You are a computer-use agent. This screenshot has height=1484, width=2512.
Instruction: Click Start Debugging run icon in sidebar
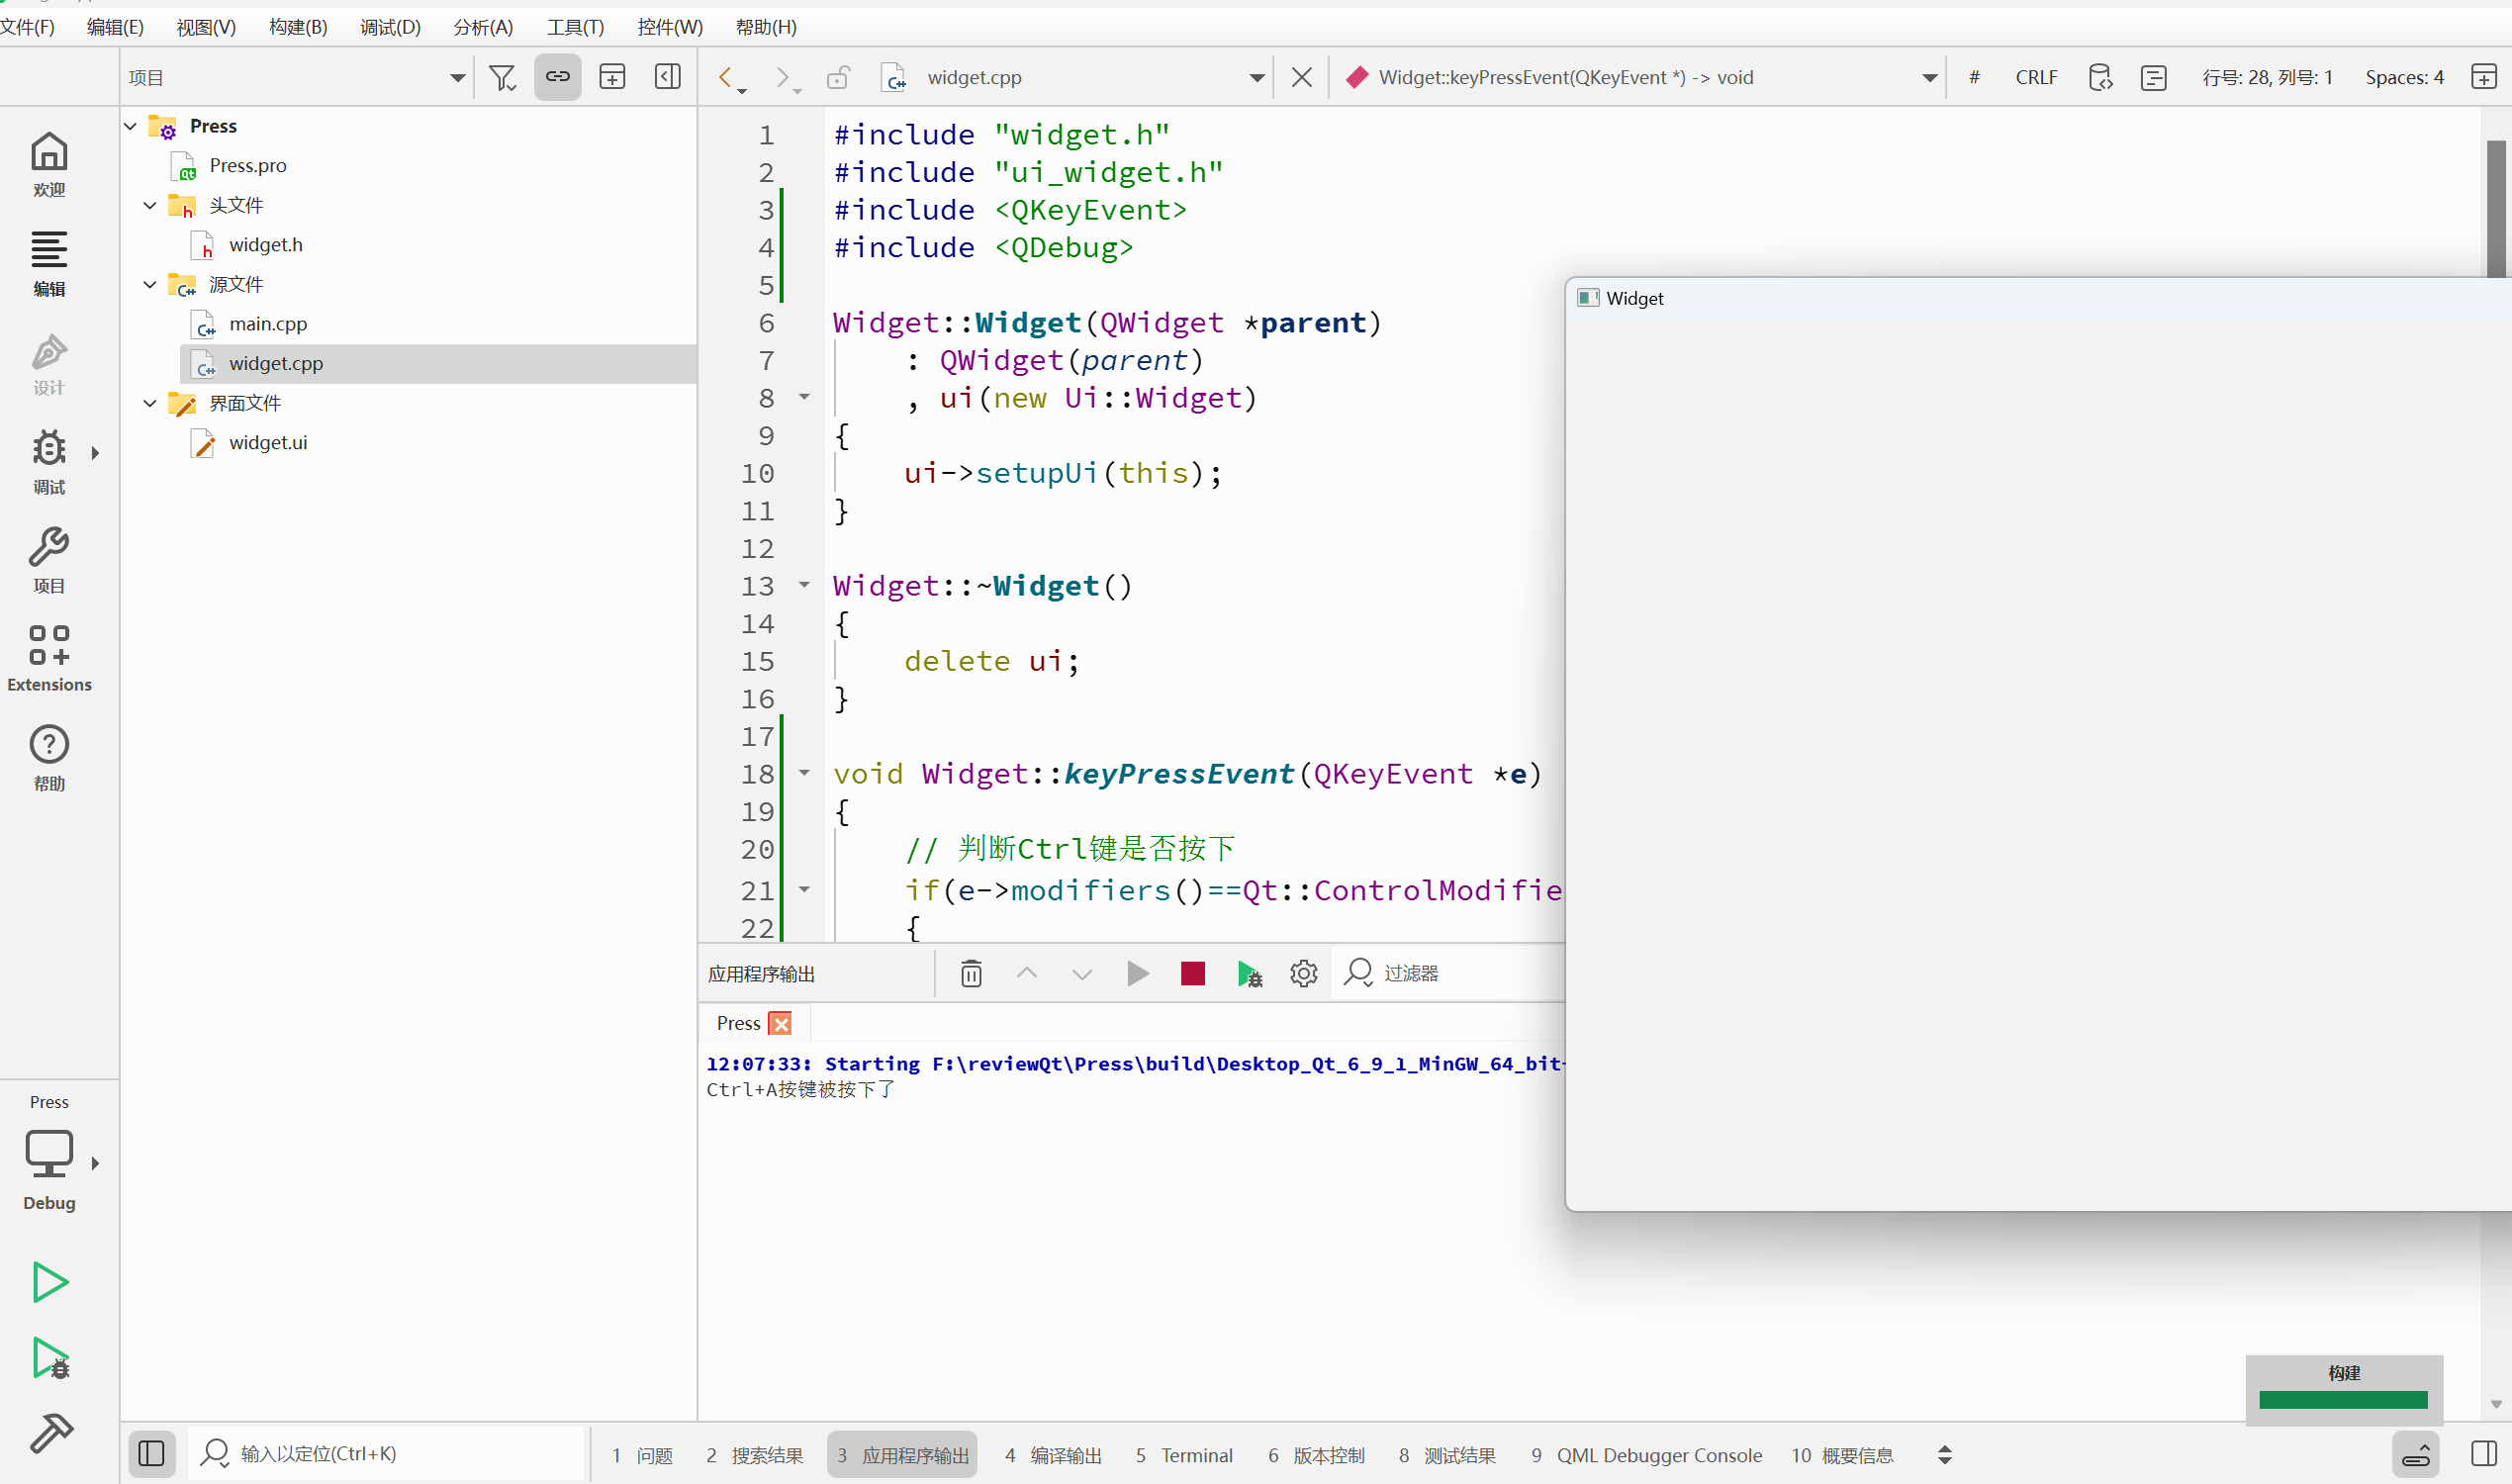click(50, 1357)
